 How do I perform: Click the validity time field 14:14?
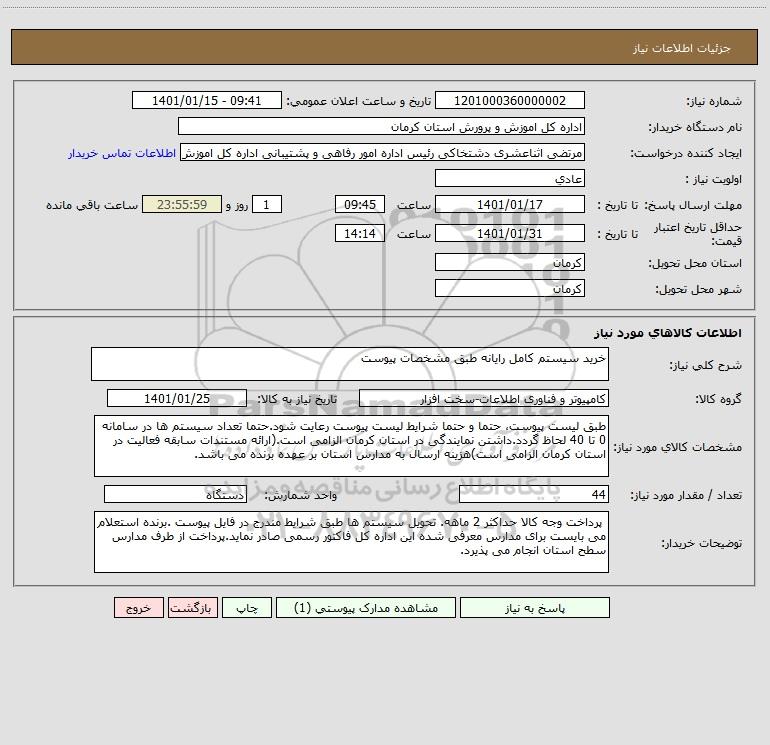(x=359, y=233)
